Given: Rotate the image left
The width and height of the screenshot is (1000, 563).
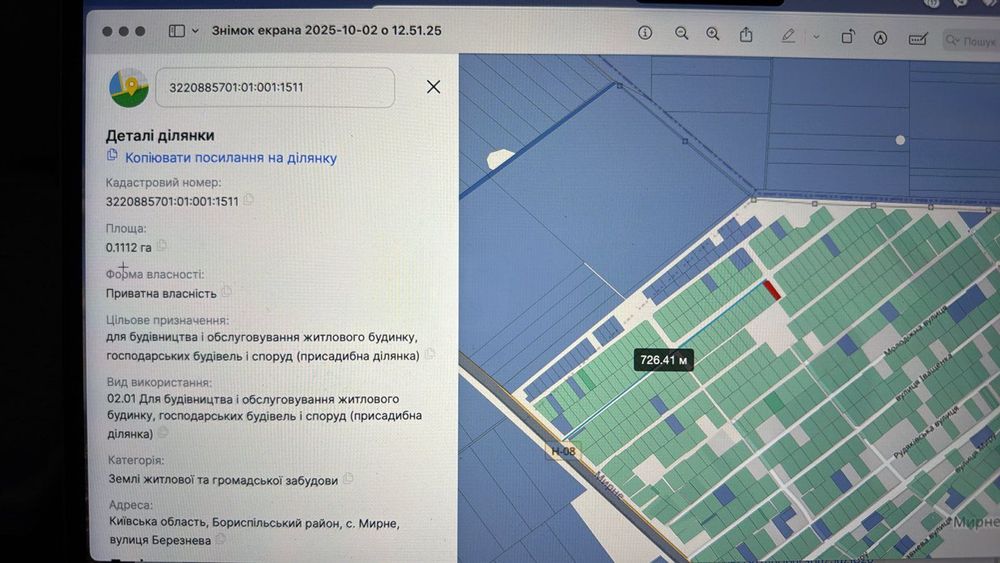Looking at the screenshot, I should coord(847,37).
